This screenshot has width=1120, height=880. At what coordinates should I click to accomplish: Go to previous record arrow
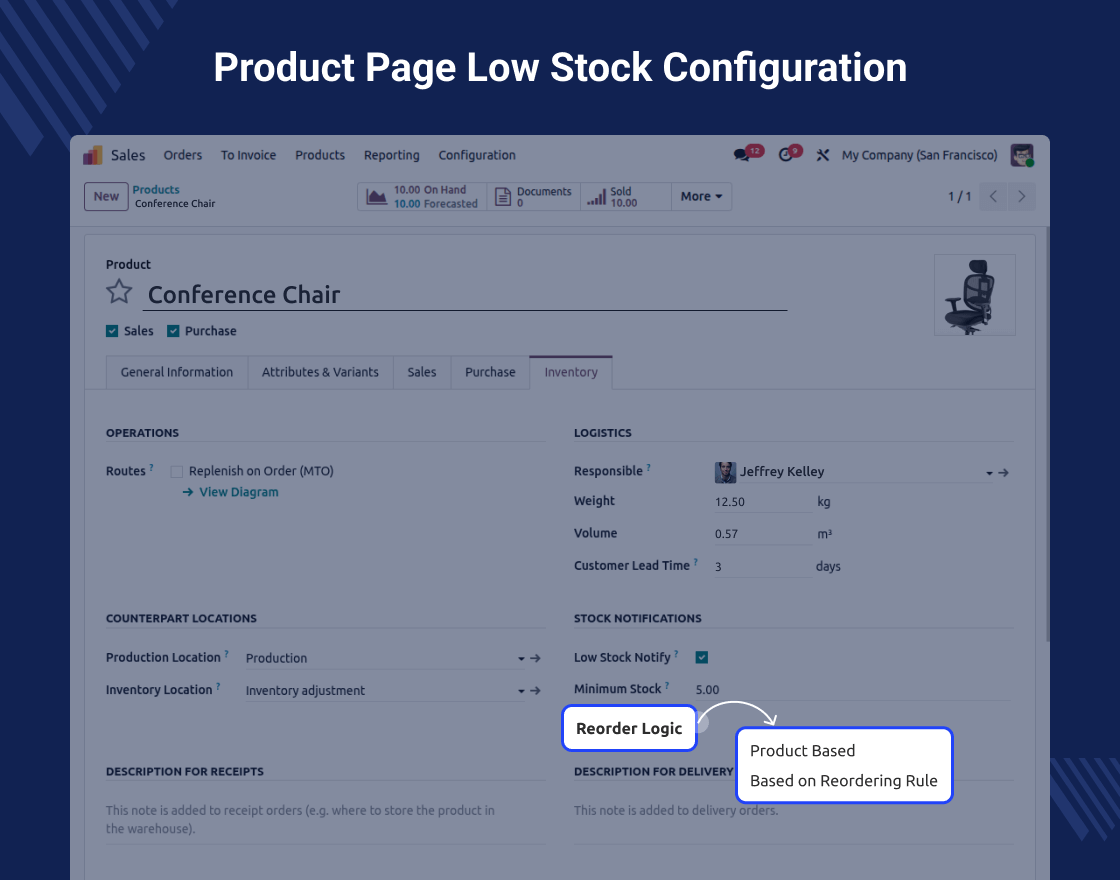pyautogui.click(x=993, y=196)
